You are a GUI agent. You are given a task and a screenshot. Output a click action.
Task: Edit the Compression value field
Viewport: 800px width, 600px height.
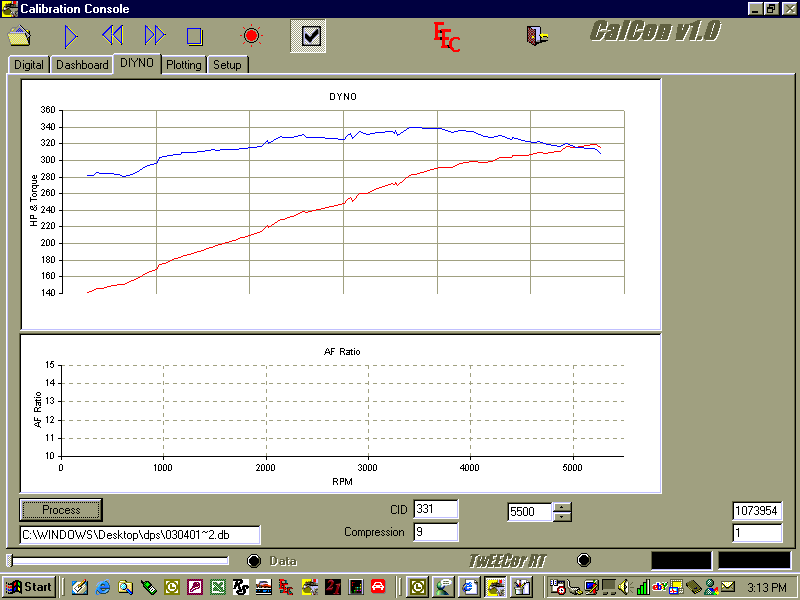pos(435,532)
